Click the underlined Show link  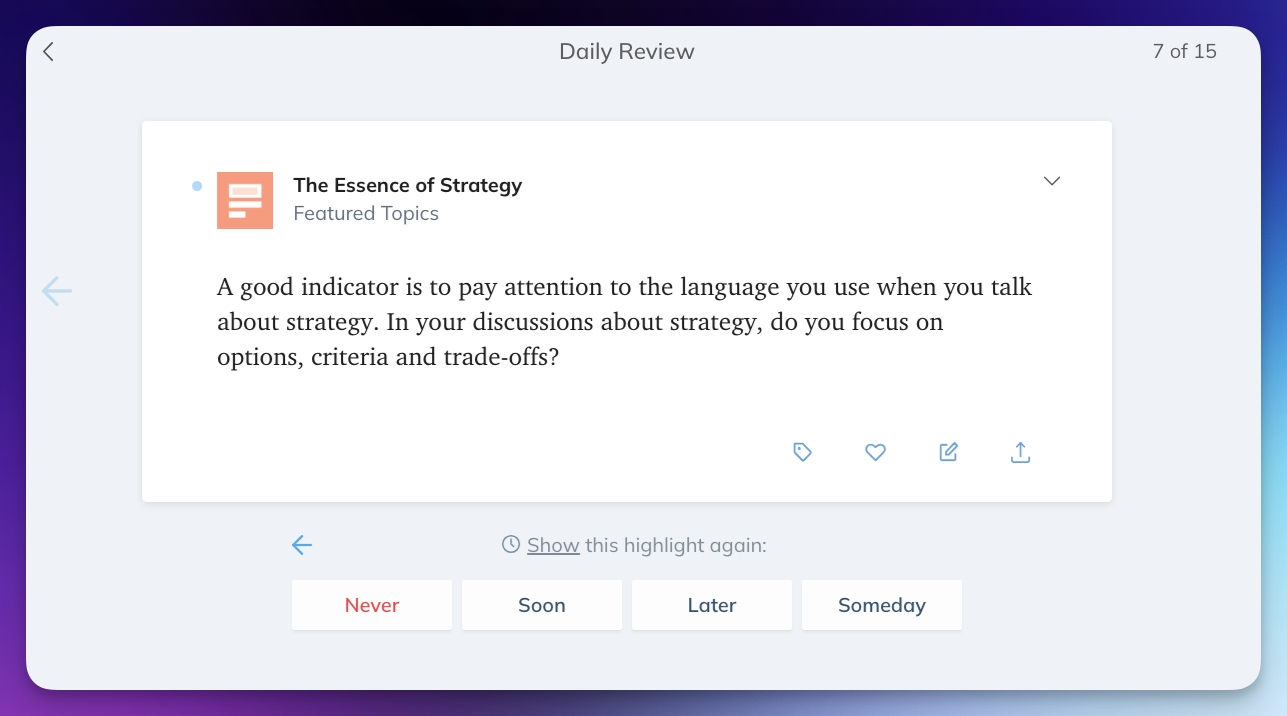pyautogui.click(x=553, y=545)
